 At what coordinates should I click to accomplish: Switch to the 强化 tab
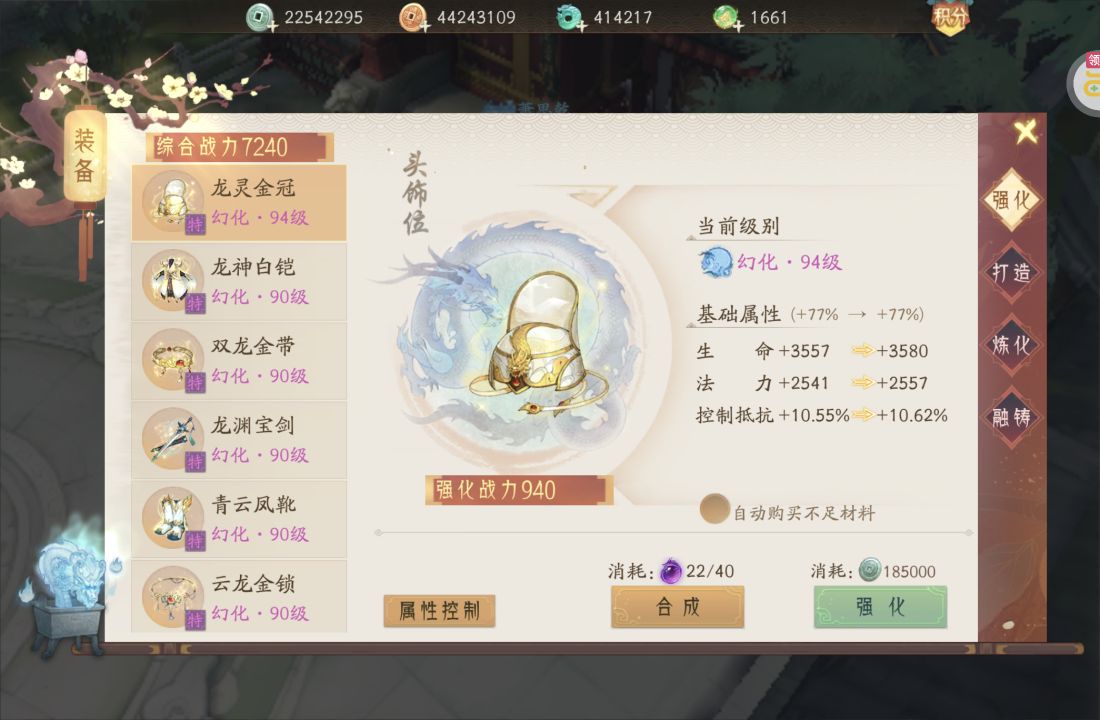coord(1011,200)
